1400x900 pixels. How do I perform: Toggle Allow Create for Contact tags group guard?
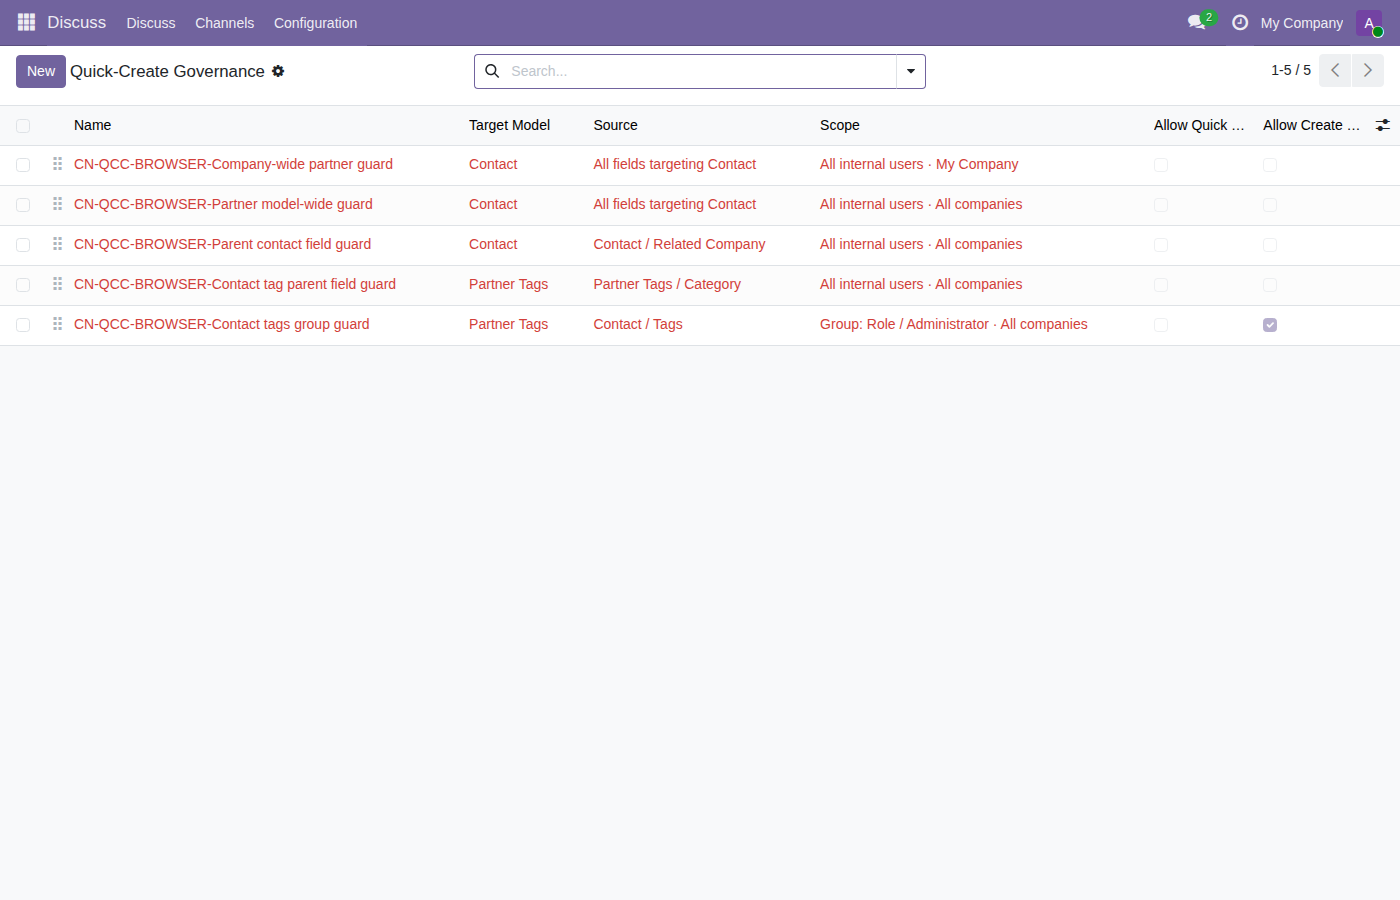(x=1270, y=325)
